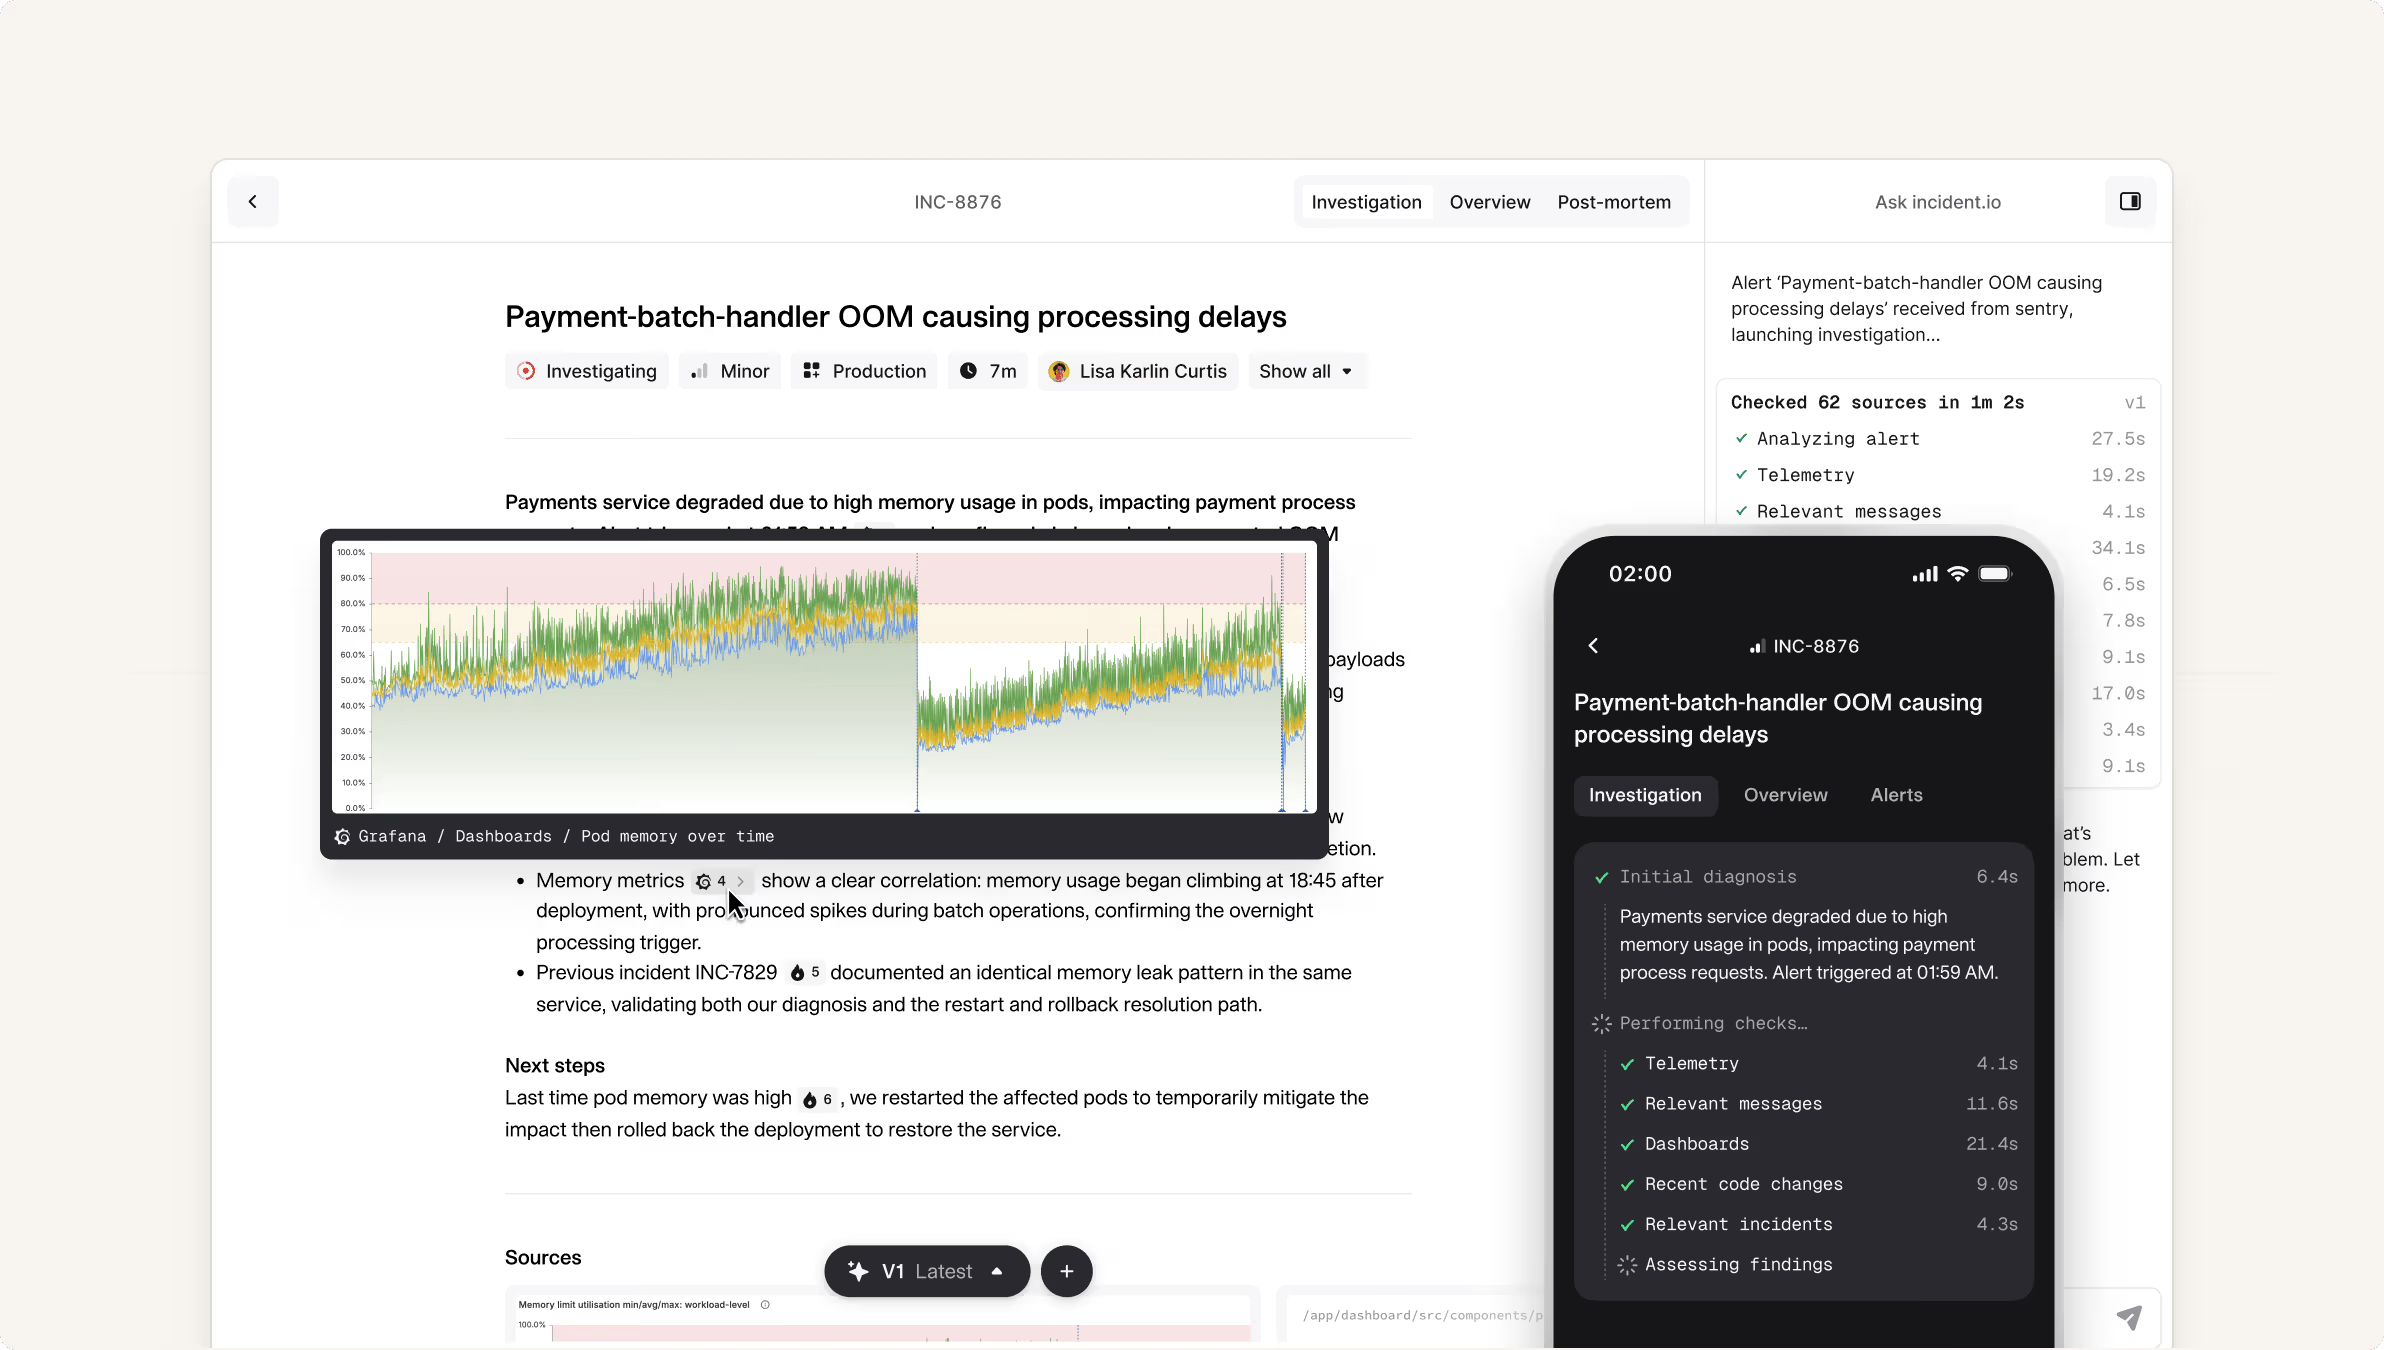Image resolution: width=2384 pixels, height=1350 pixels.
Task: Switch to the Post-mortem tab
Action: tap(1613, 201)
